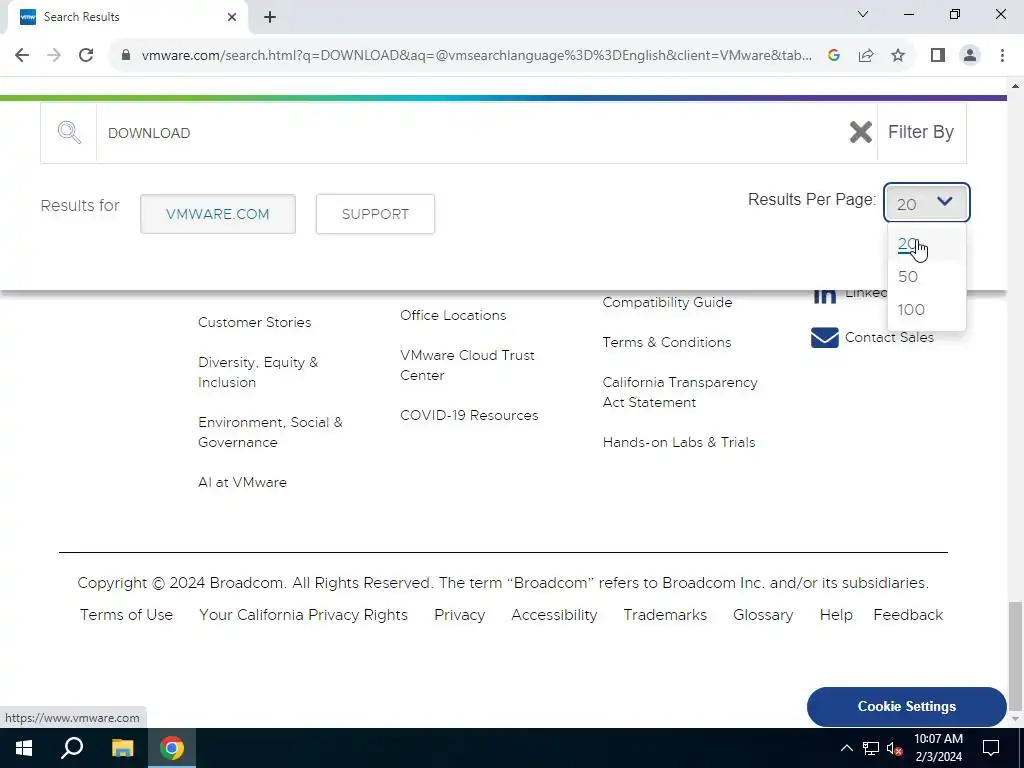Open Google search icon in address bar
1024x768 pixels.
click(x=833, y=55)
